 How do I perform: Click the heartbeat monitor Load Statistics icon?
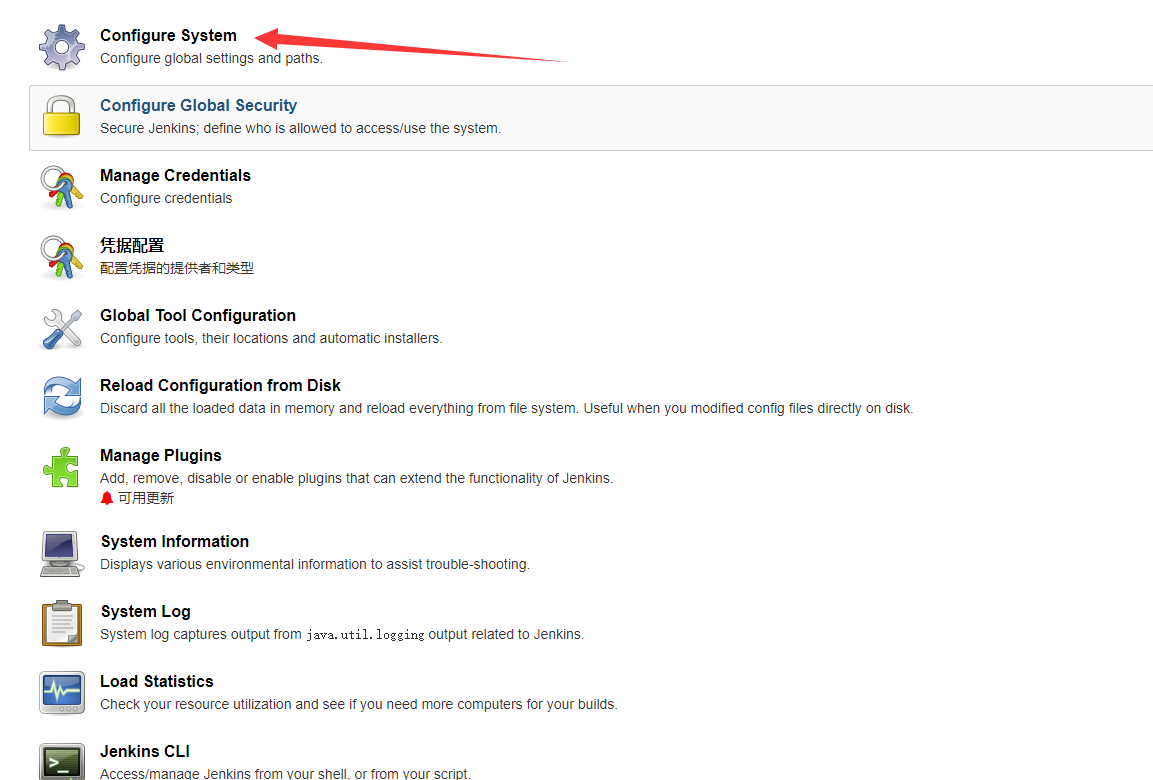tap(61, 693)
